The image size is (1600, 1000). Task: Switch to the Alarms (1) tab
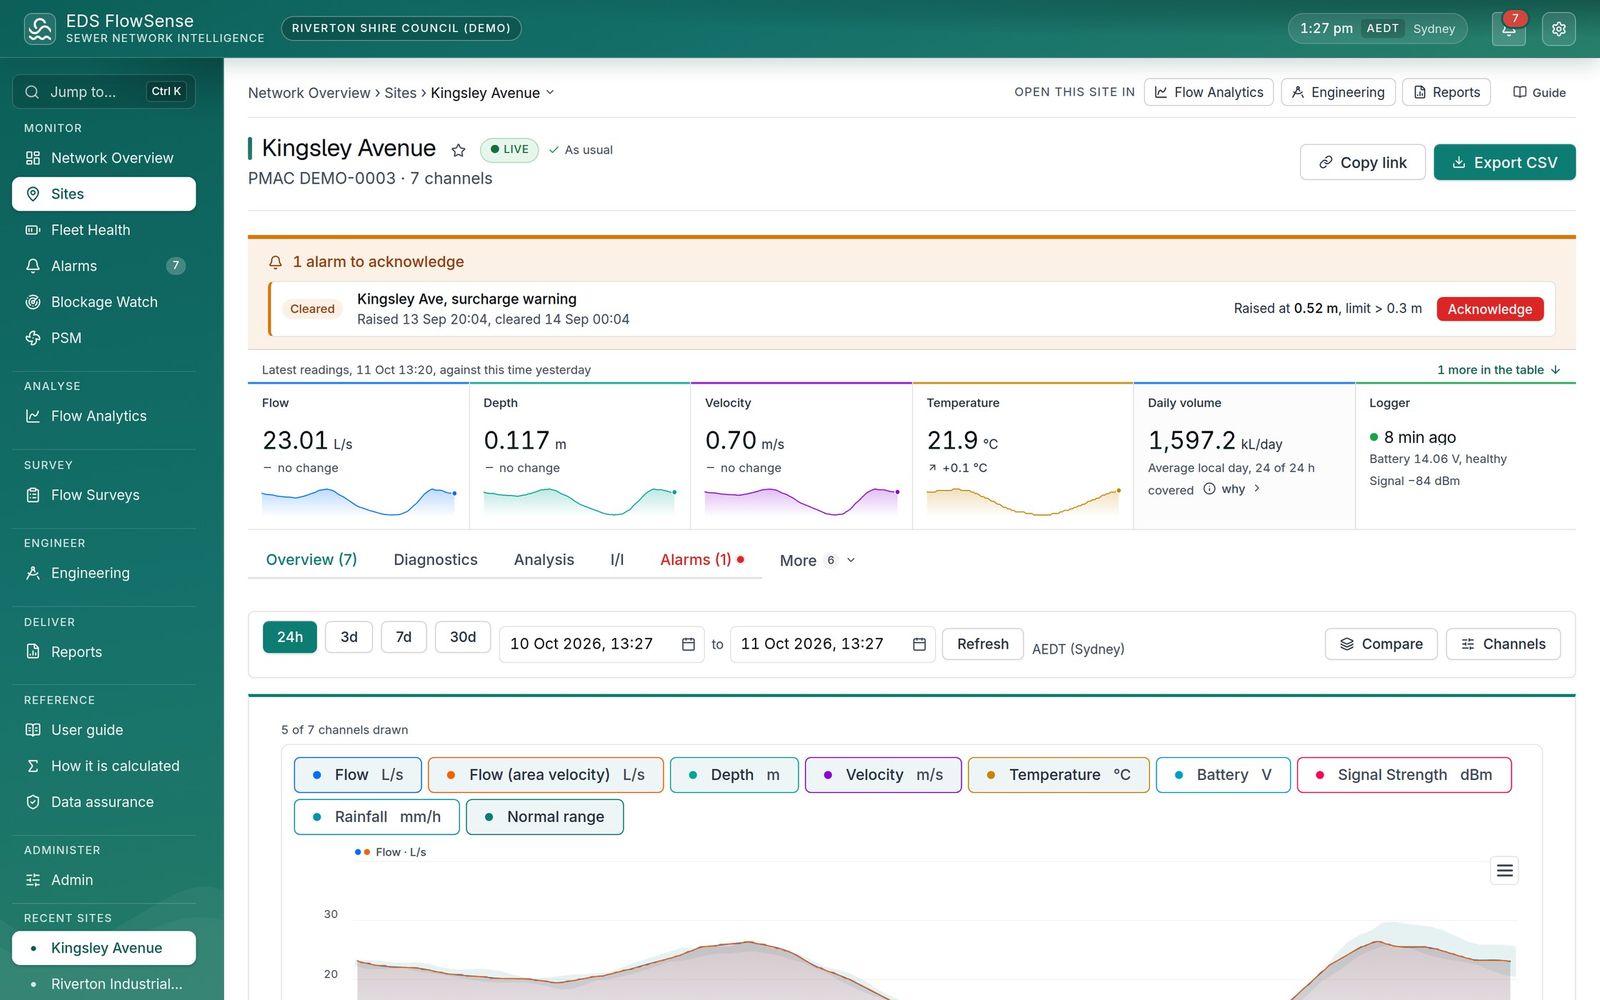pos(702,560)
